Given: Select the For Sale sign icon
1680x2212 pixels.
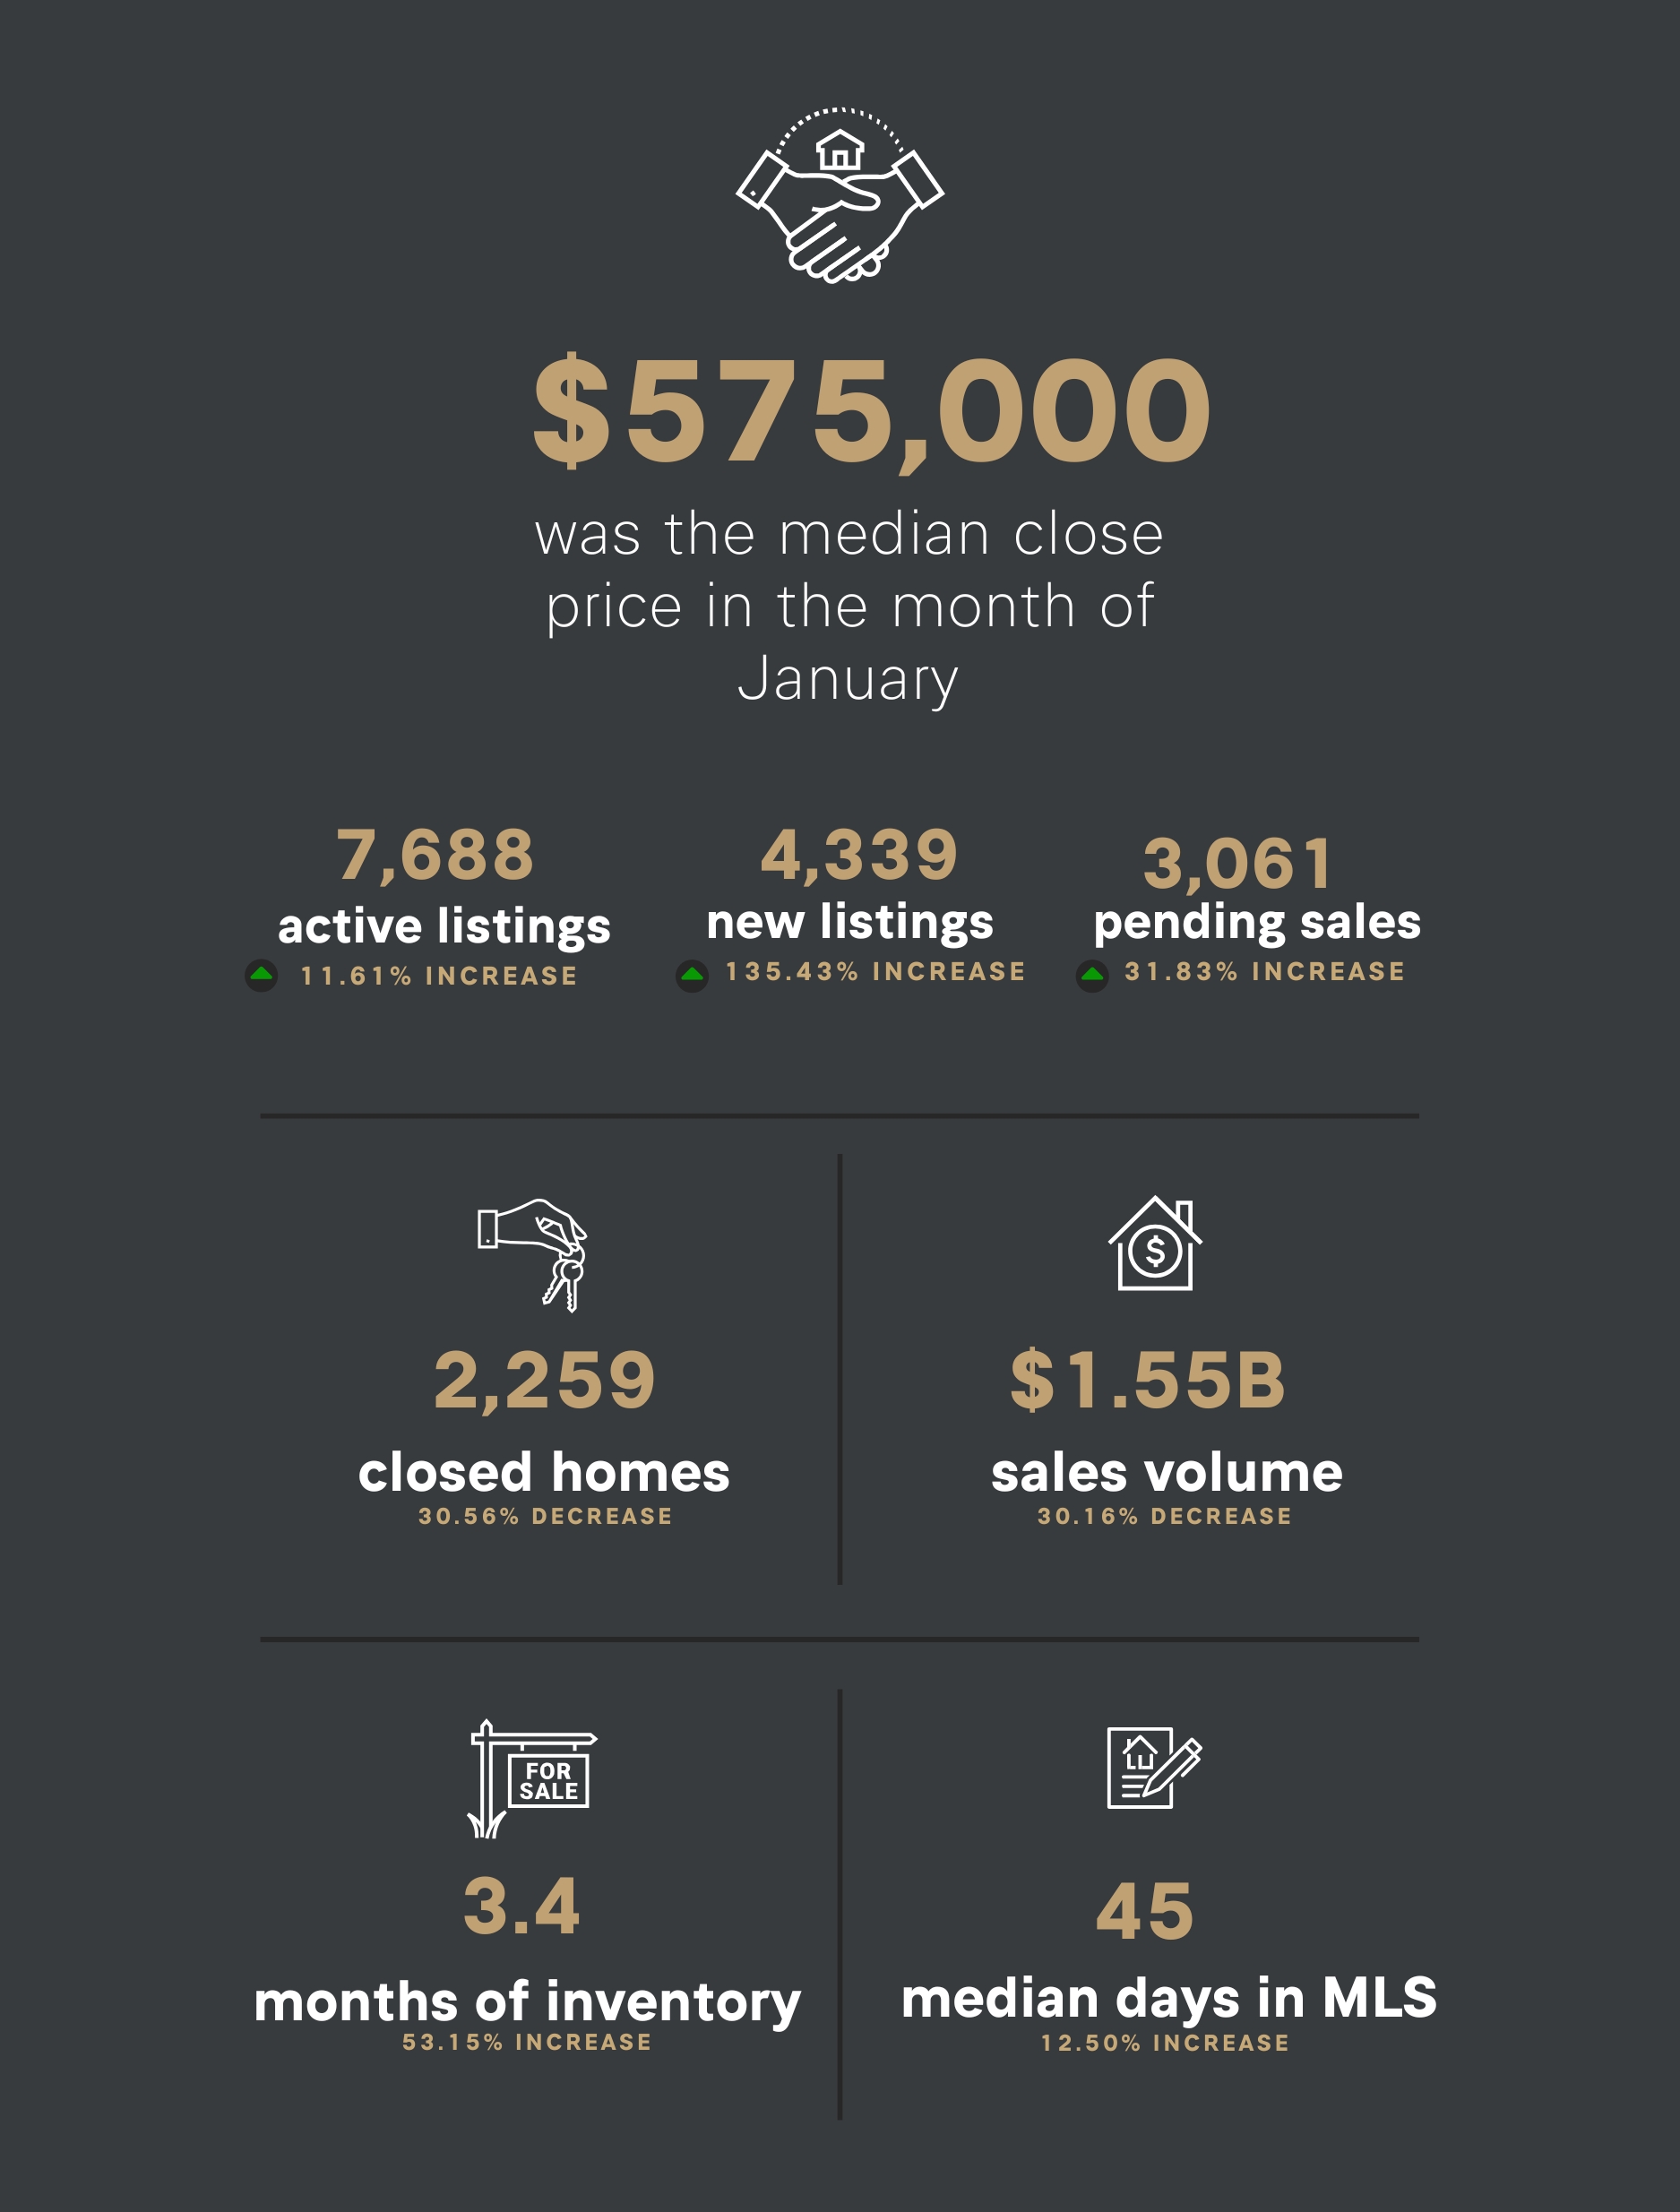Looking at the screenshot, I should (532, 1779).
